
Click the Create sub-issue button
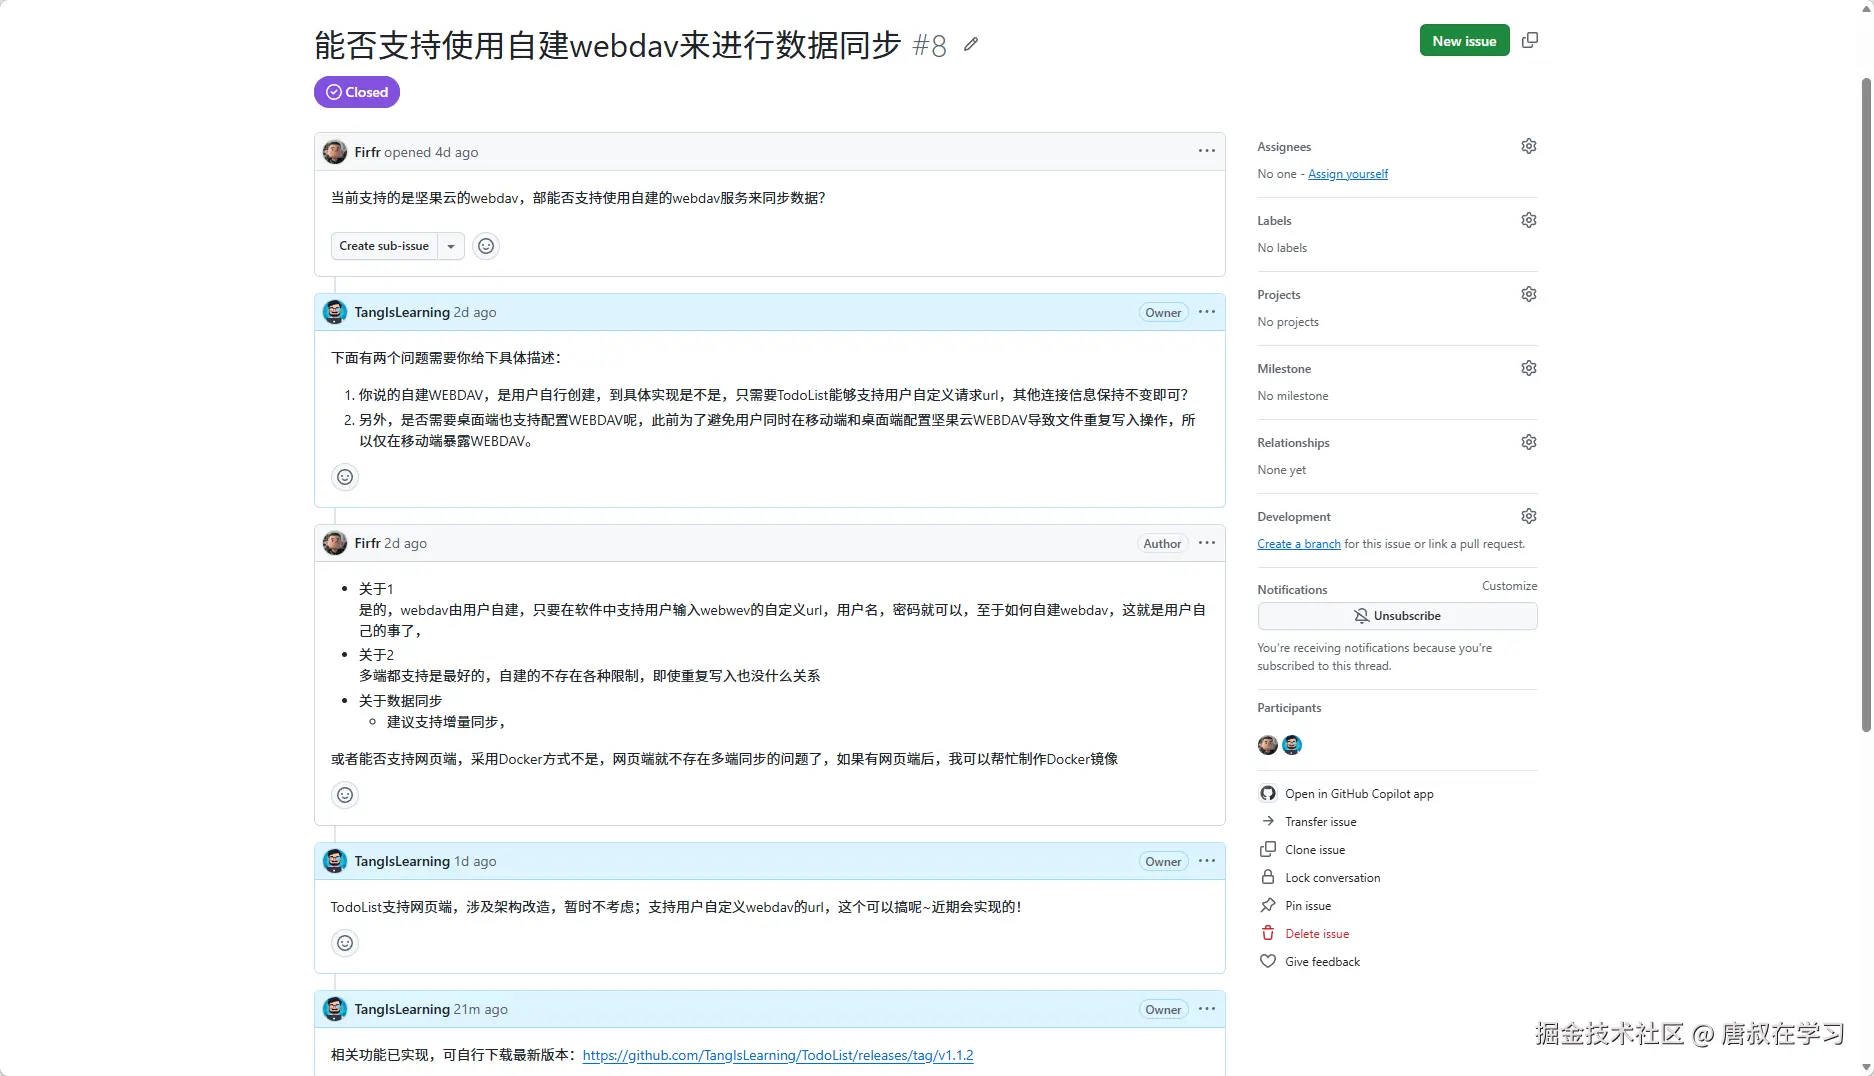point(384,246)
